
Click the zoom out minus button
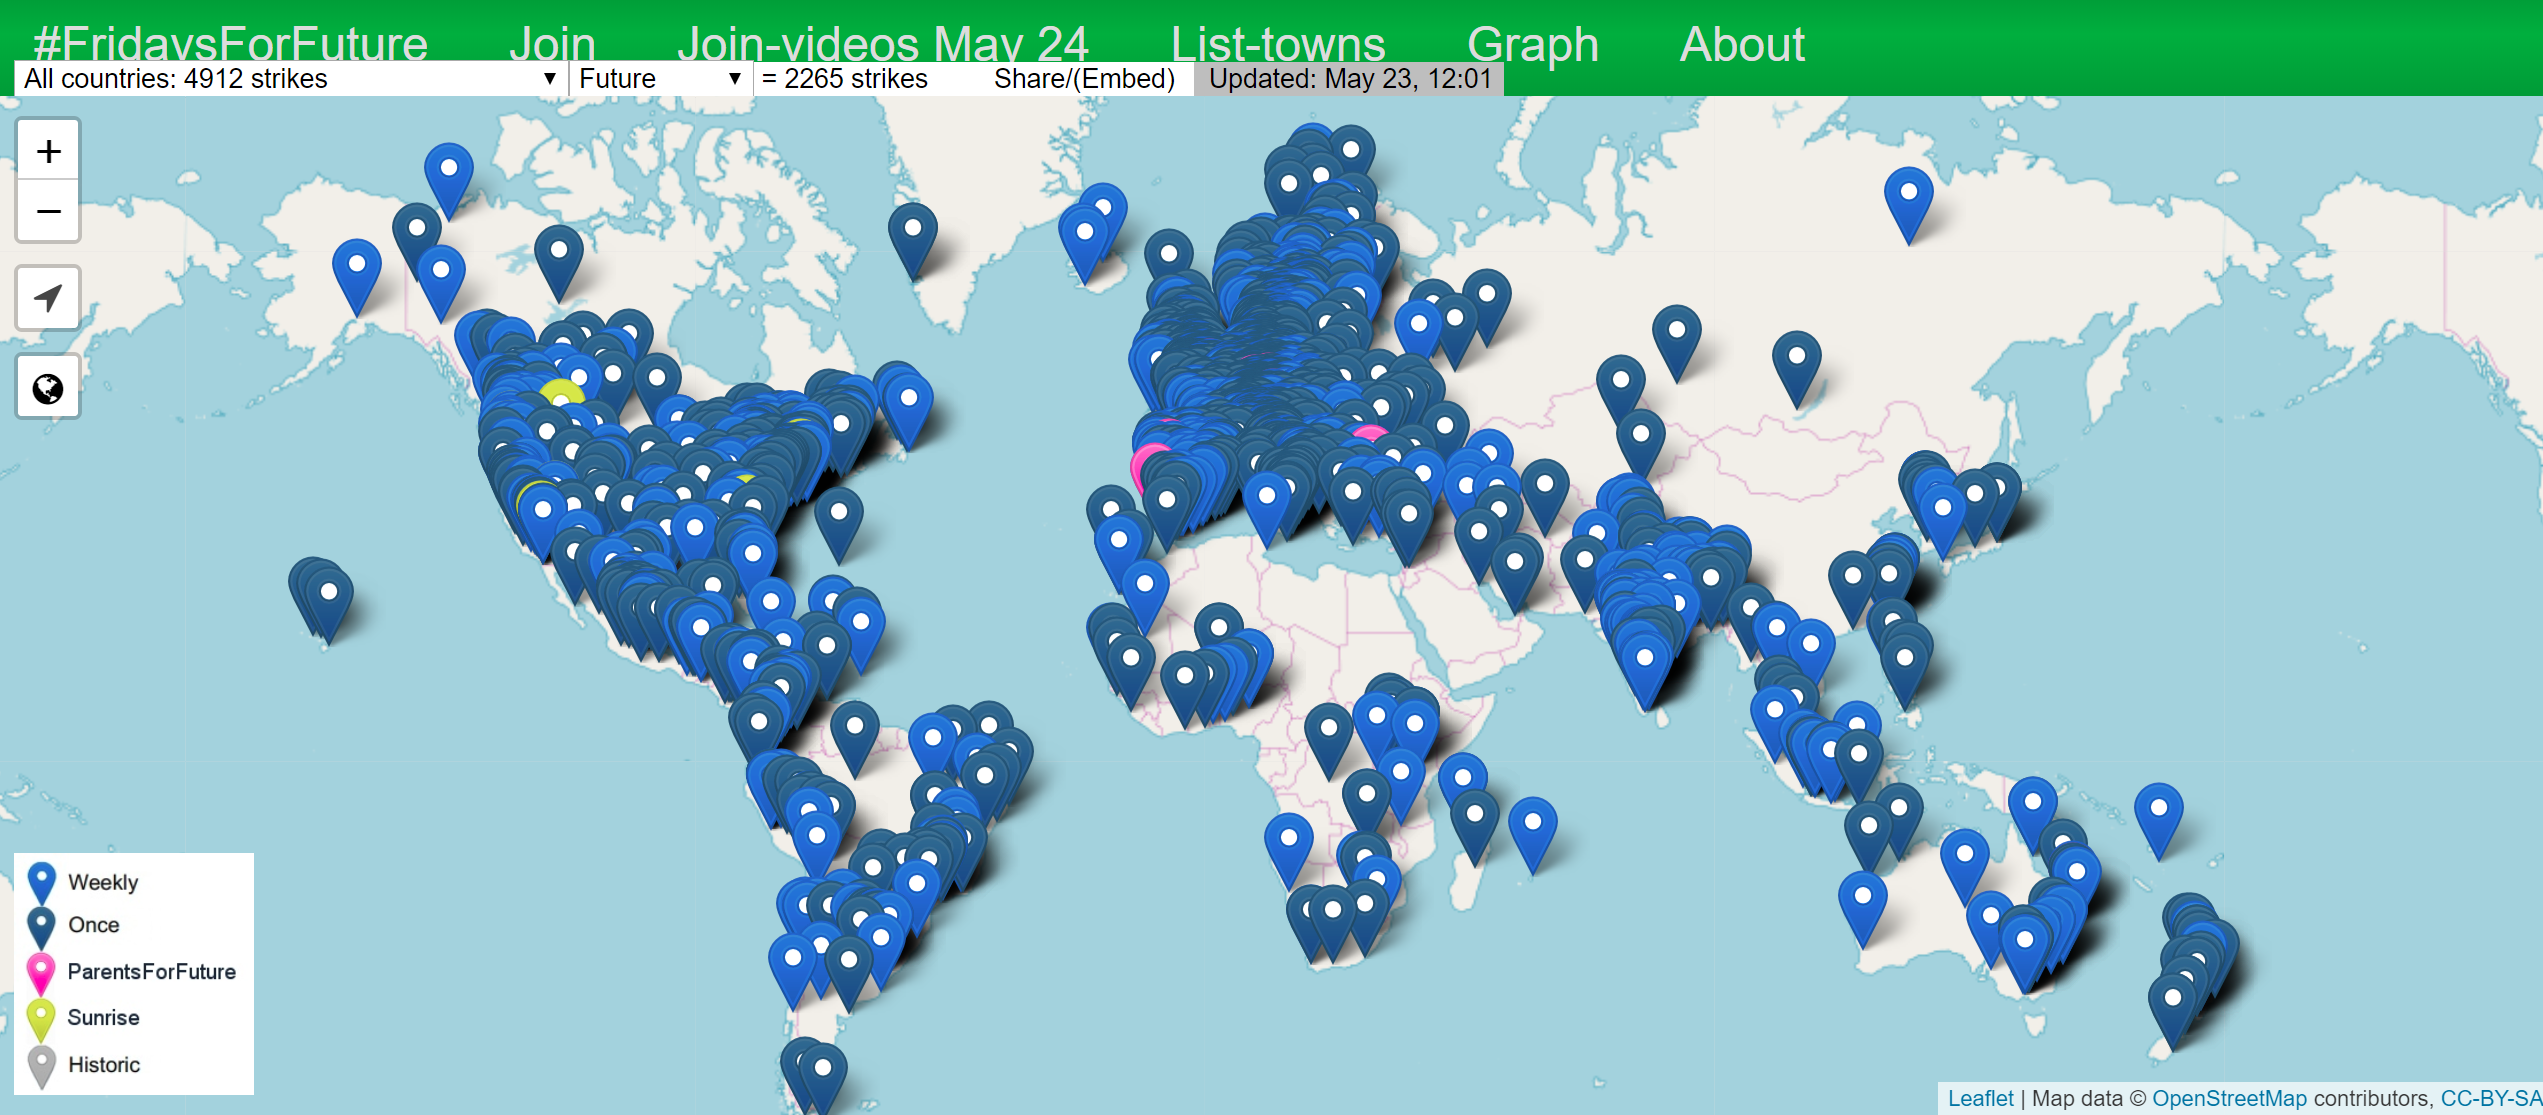click(48, 211)
